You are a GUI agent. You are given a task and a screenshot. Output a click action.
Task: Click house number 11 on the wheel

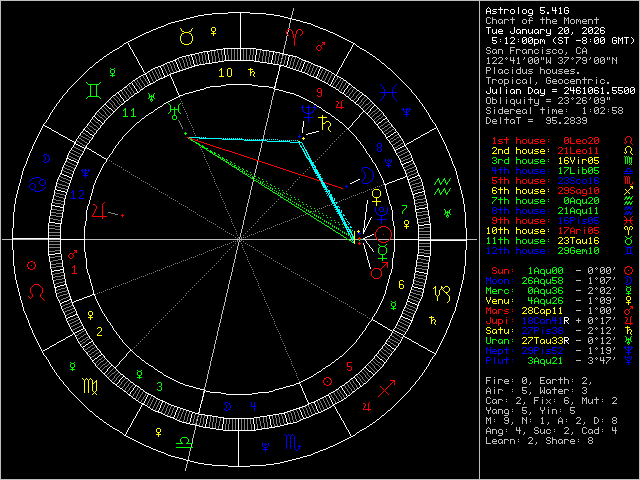click(129, 113)
